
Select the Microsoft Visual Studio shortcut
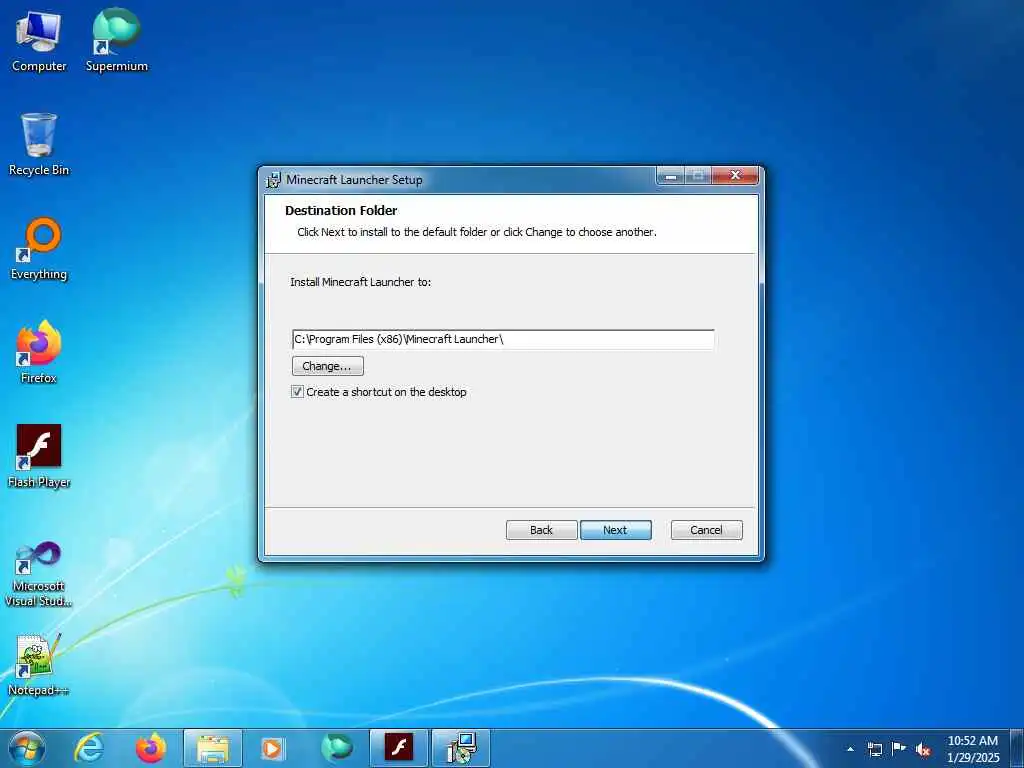coord(39,574)
